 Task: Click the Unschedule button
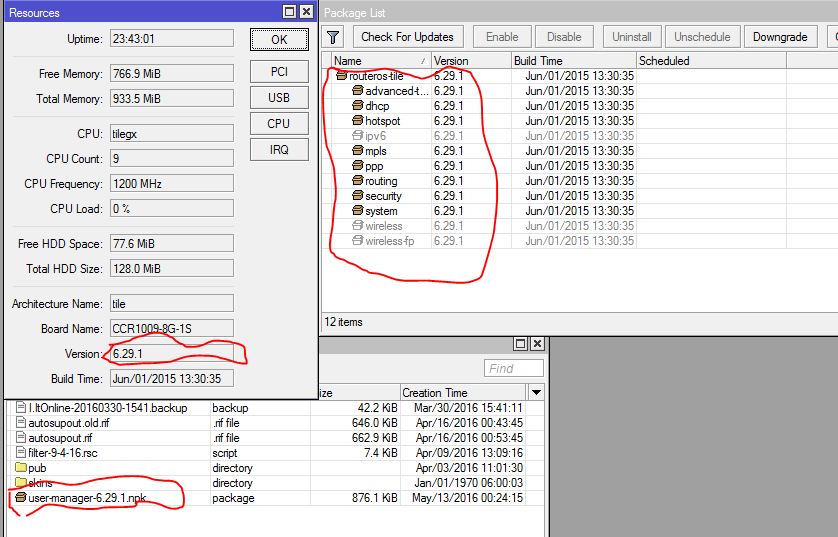tap(702, 37)
